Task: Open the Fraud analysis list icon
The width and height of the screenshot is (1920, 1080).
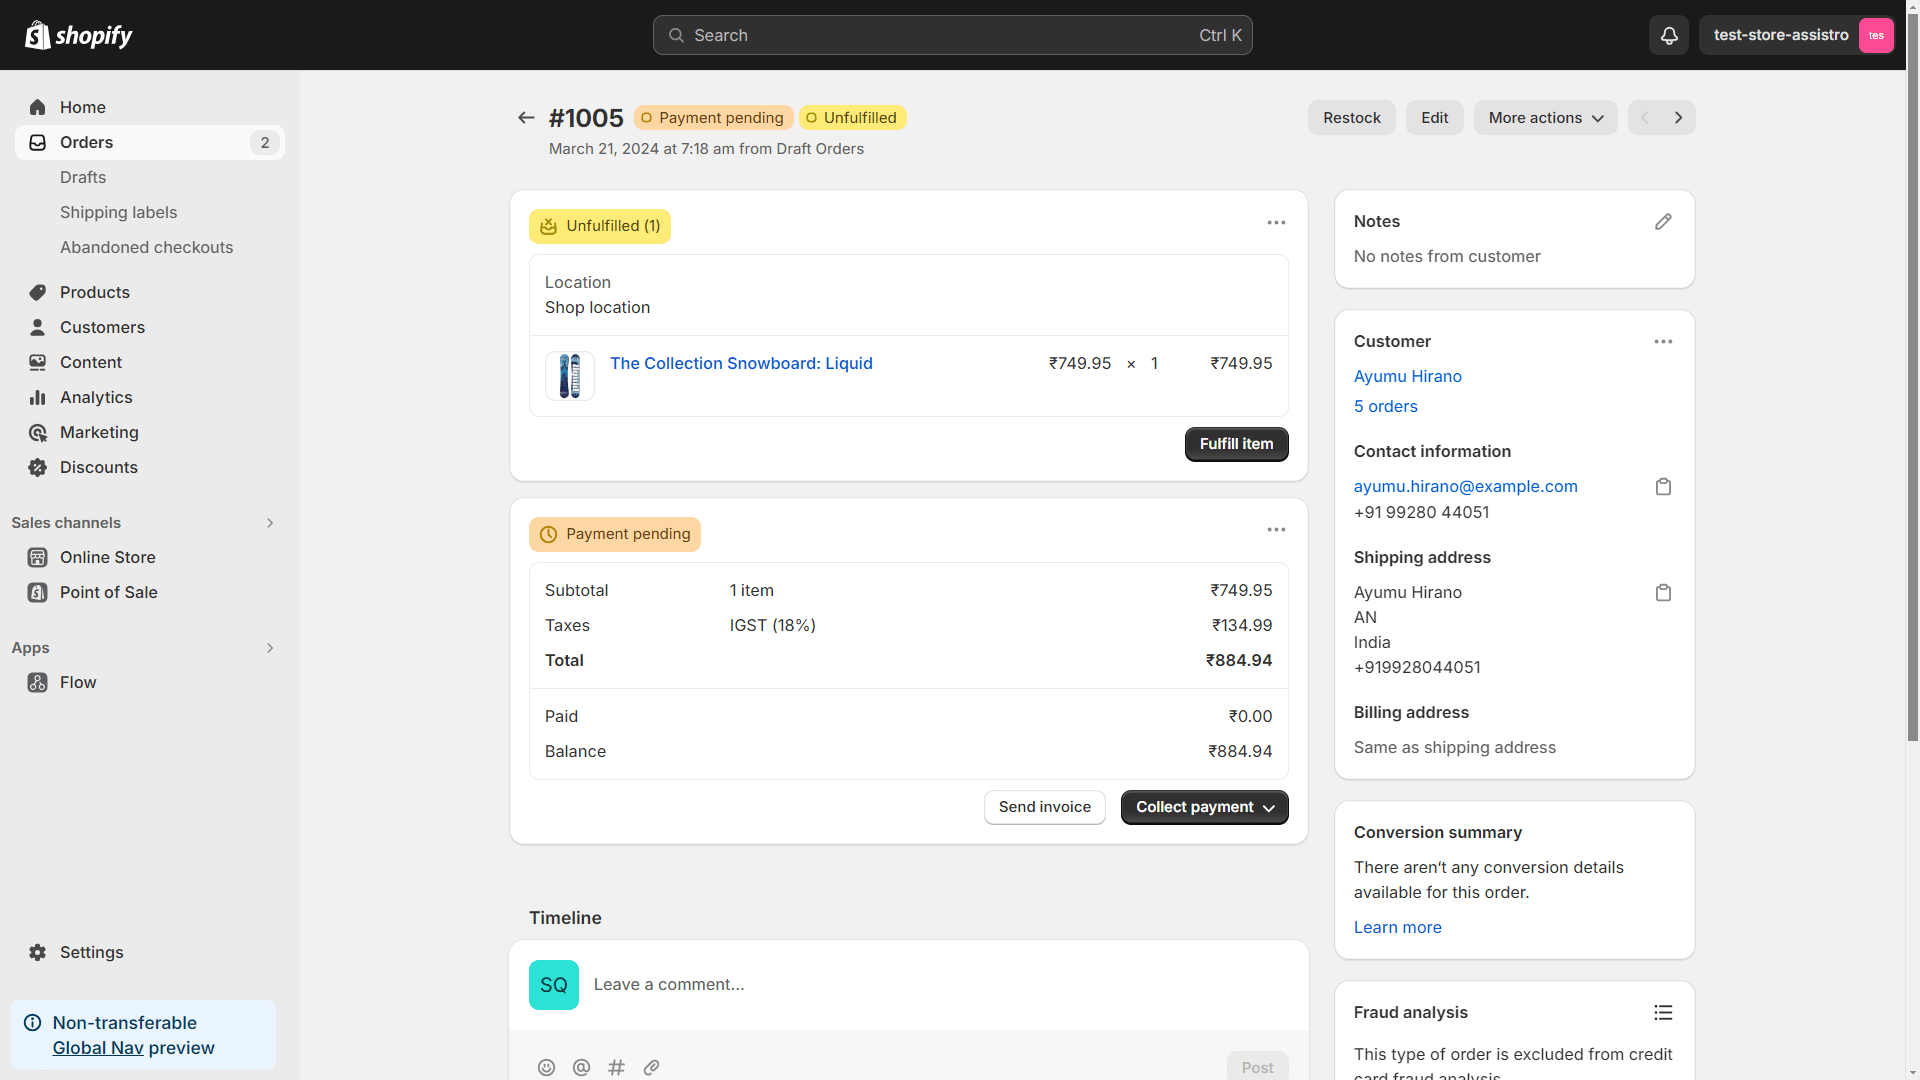Action: (x=1663, y=1013)
